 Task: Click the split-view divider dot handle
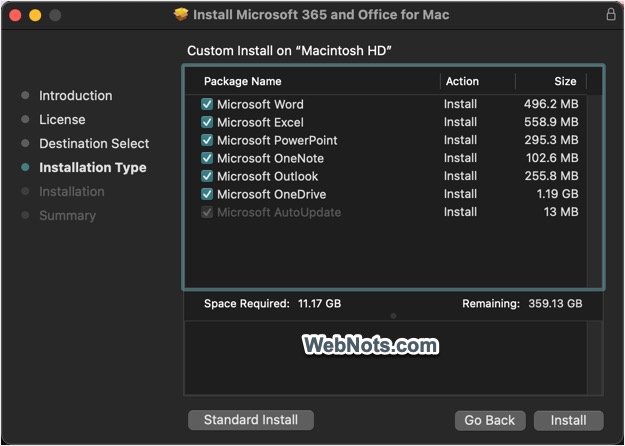click(393, 316)
